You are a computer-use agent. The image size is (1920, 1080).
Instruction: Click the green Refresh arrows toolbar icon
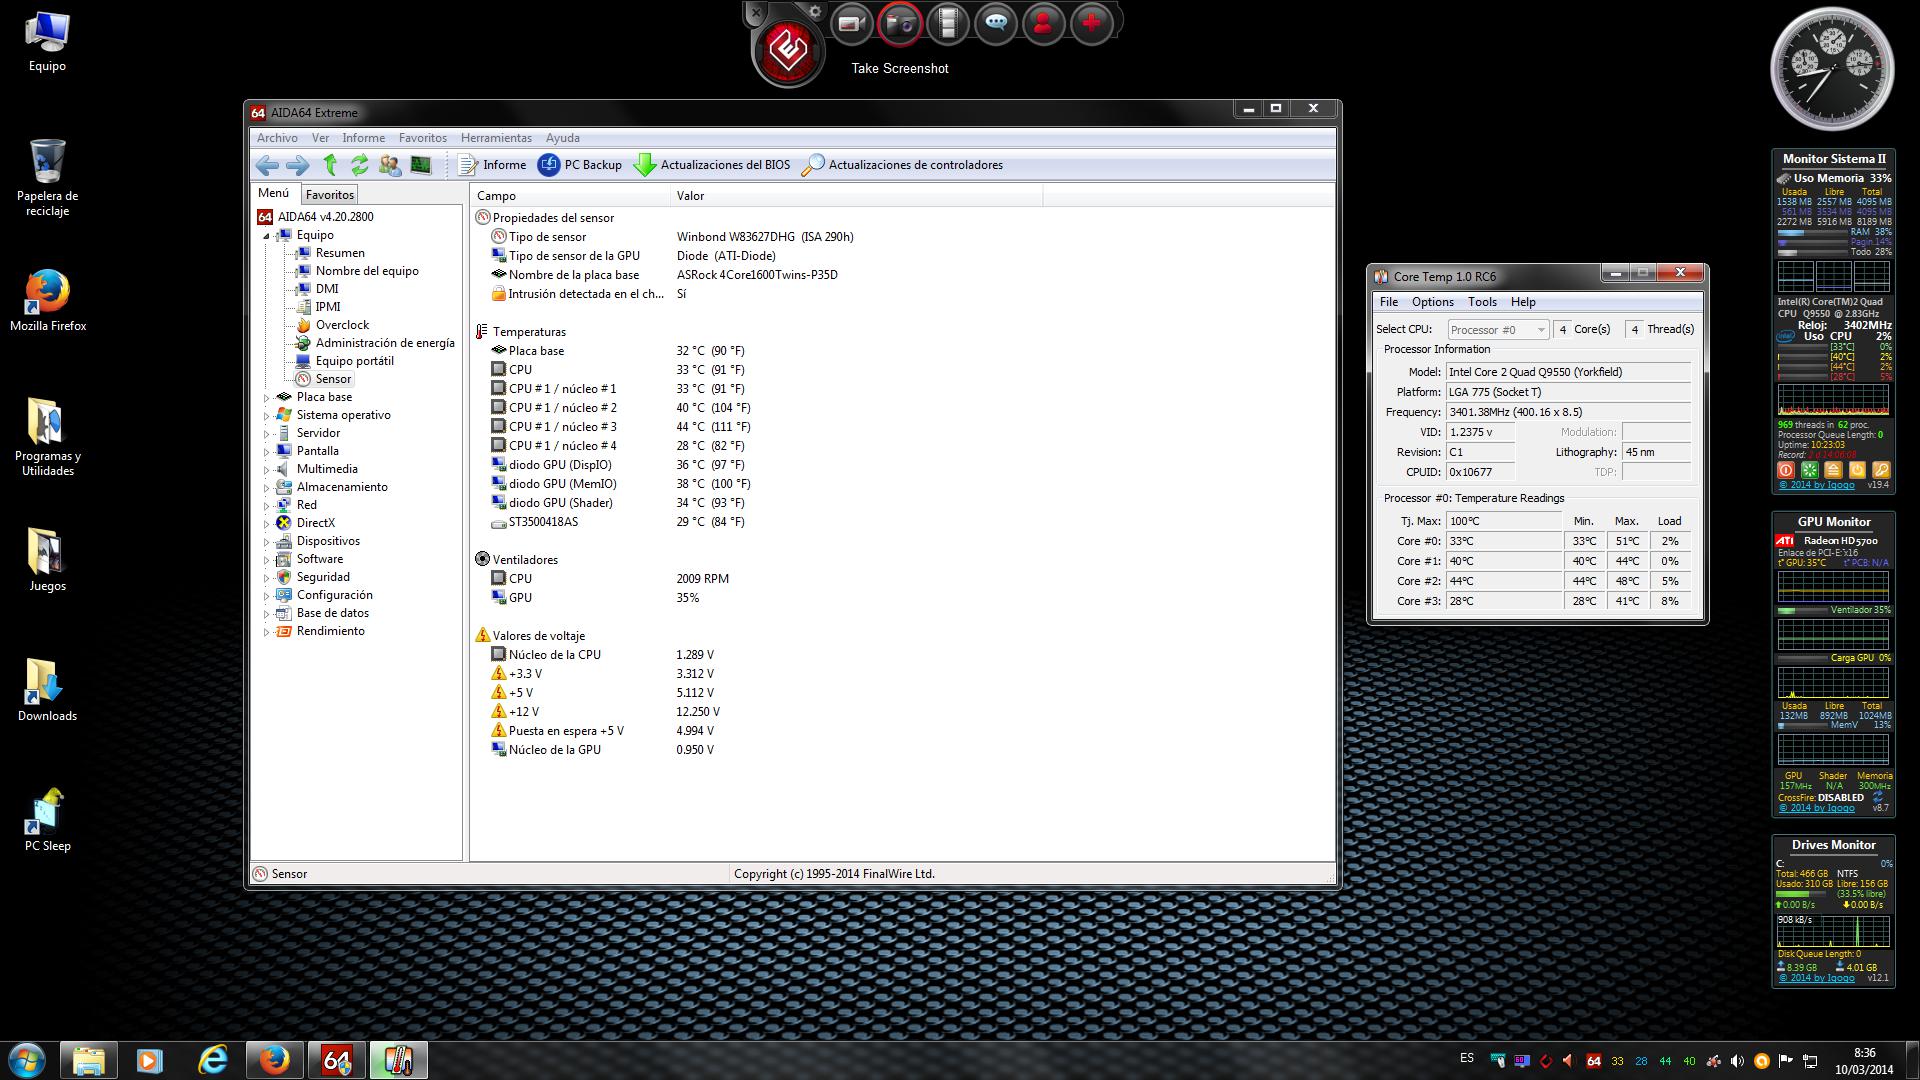click(360, 165)
